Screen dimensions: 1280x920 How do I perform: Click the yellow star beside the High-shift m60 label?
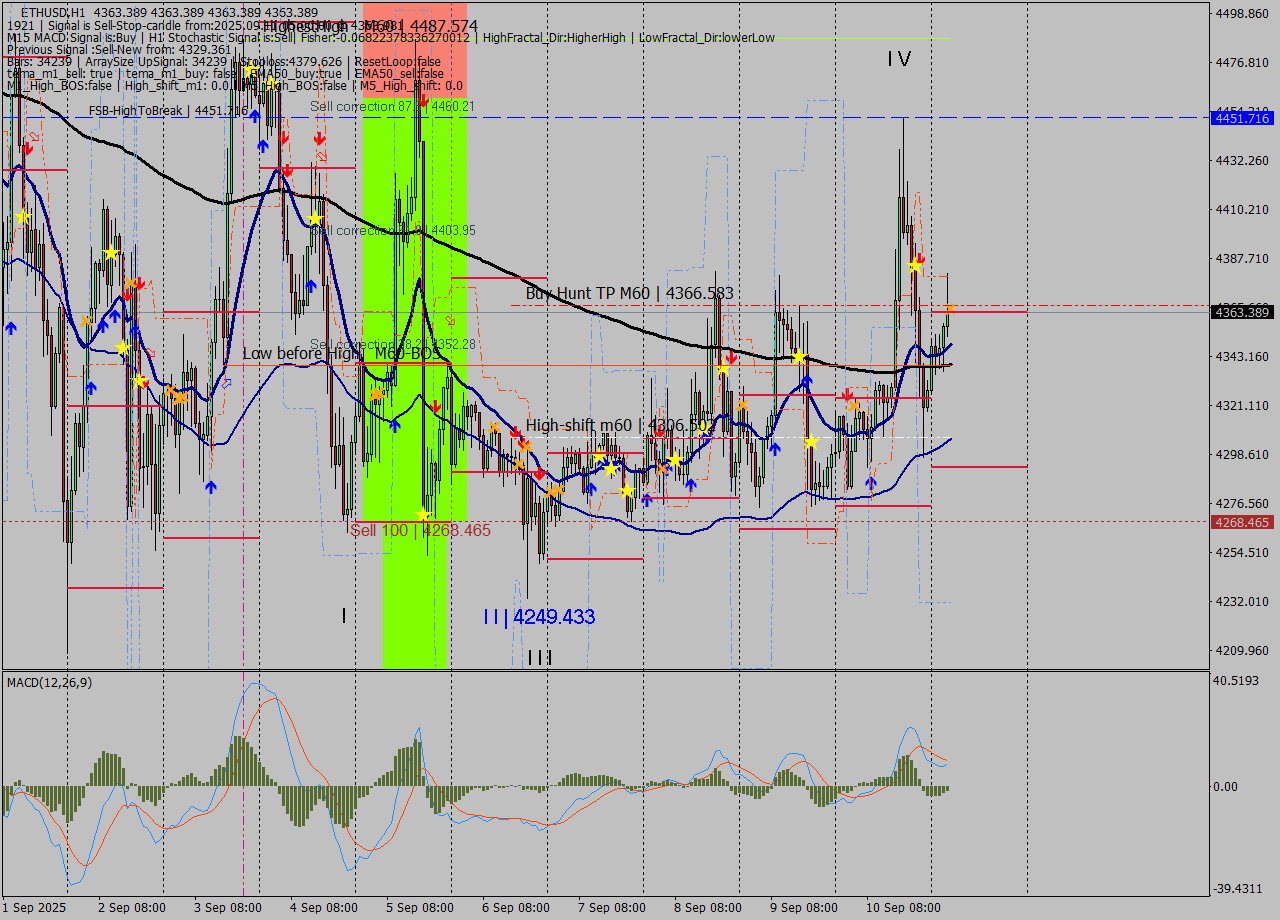[x=703, y=425]
